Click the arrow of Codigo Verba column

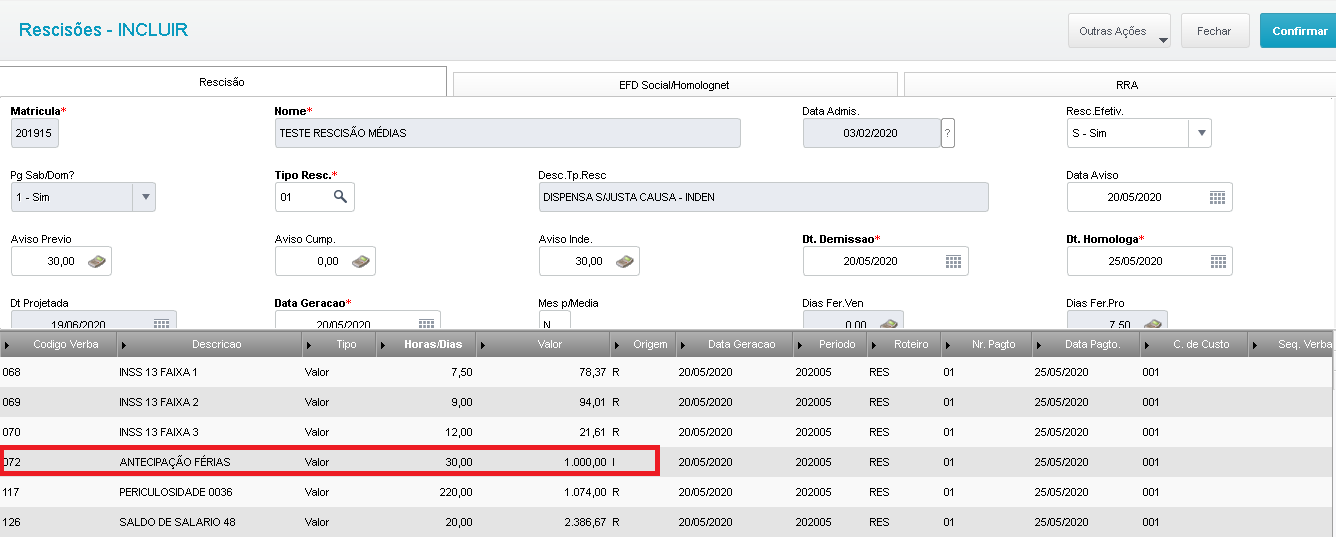pyautogui.click(x=8, y=344)
